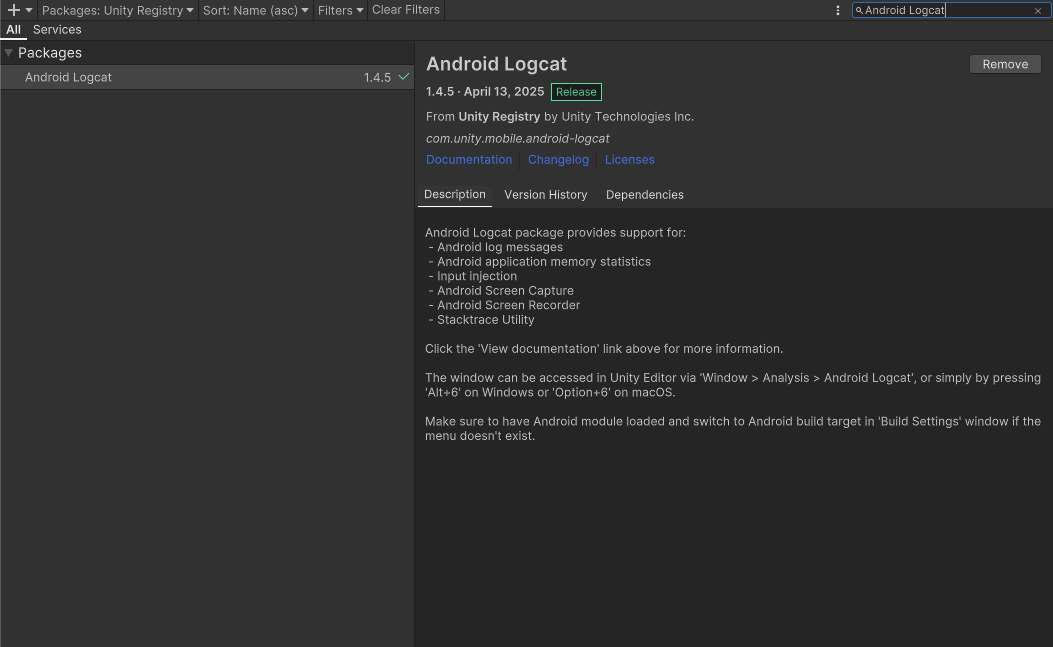The image size is (1053, 647).
Task: Open the Filters dropdown
Action: tap(340, 10)
